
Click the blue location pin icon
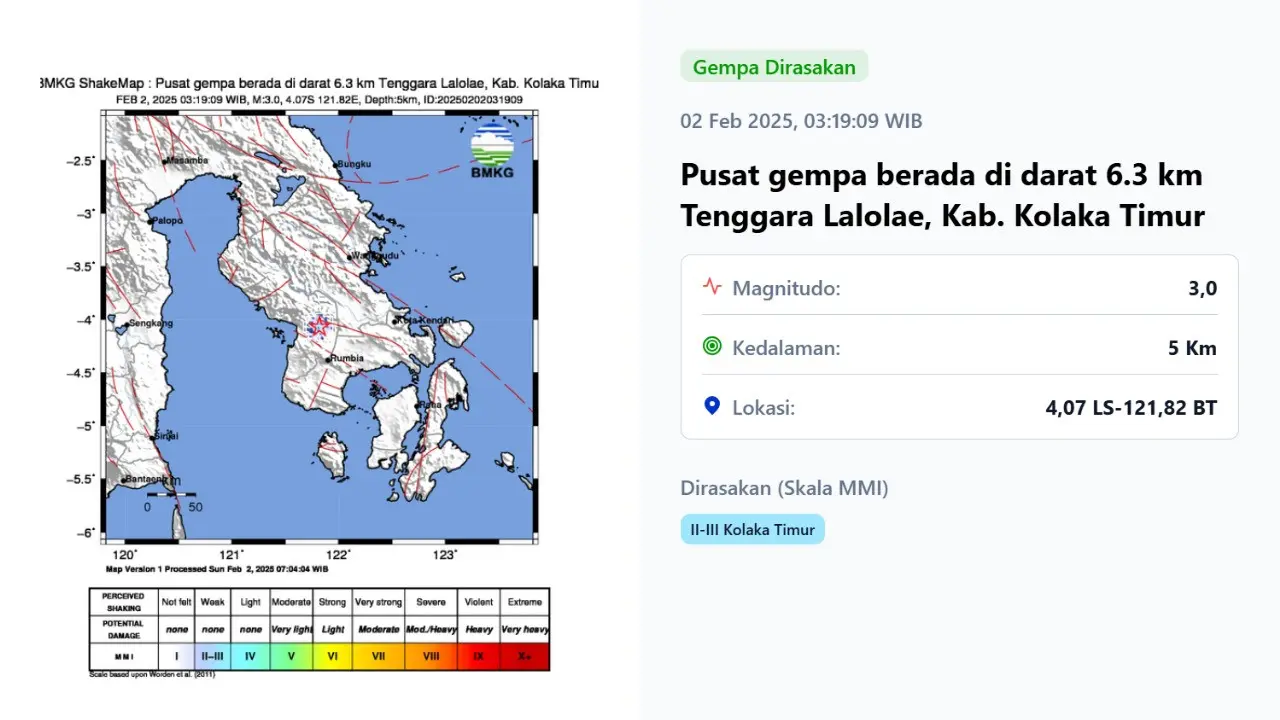712,406
